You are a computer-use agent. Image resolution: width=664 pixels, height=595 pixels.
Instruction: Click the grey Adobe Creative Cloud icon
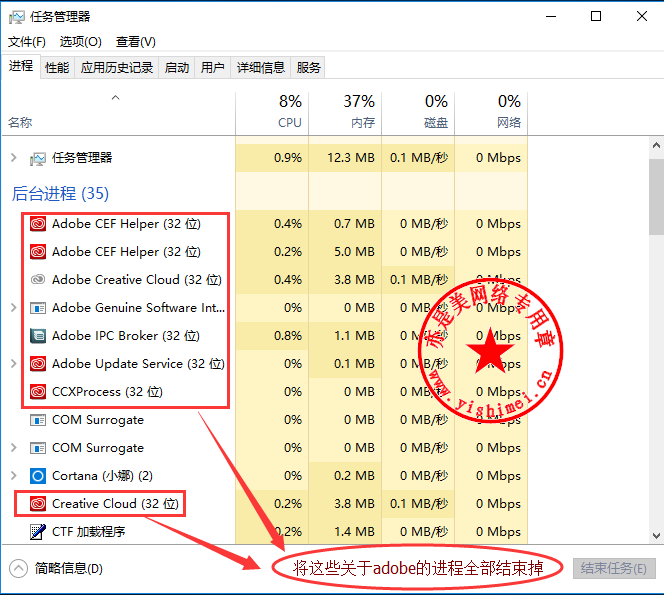38,280
